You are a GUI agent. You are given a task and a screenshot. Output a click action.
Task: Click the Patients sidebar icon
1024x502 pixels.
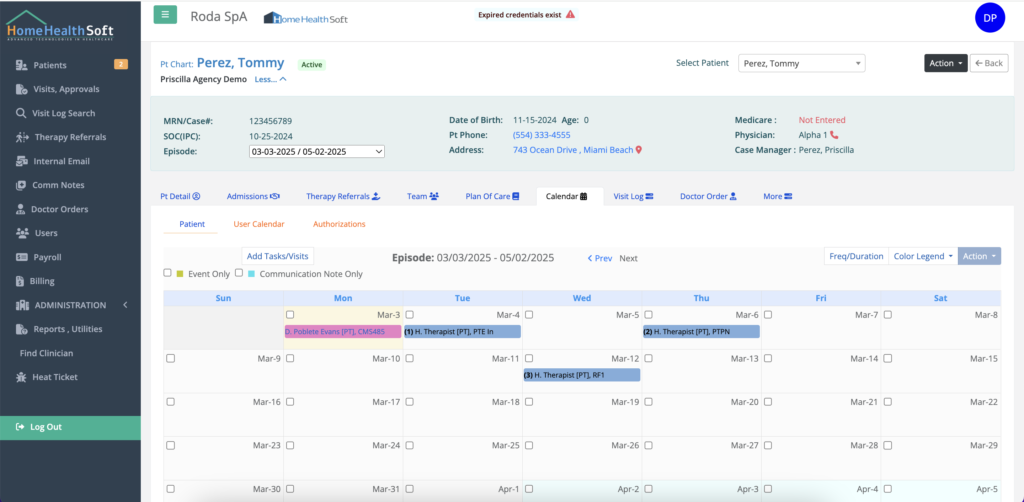22,65
